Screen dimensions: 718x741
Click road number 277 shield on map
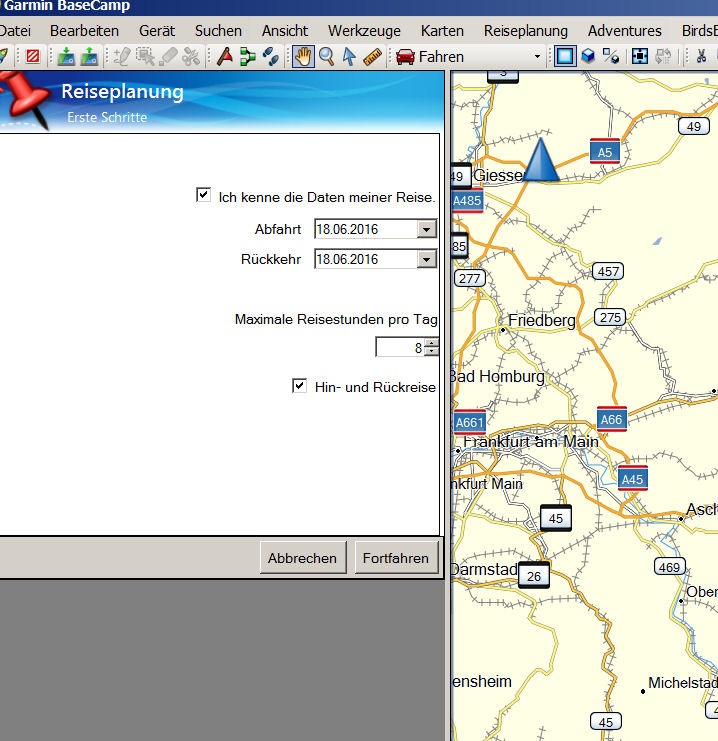469,278
